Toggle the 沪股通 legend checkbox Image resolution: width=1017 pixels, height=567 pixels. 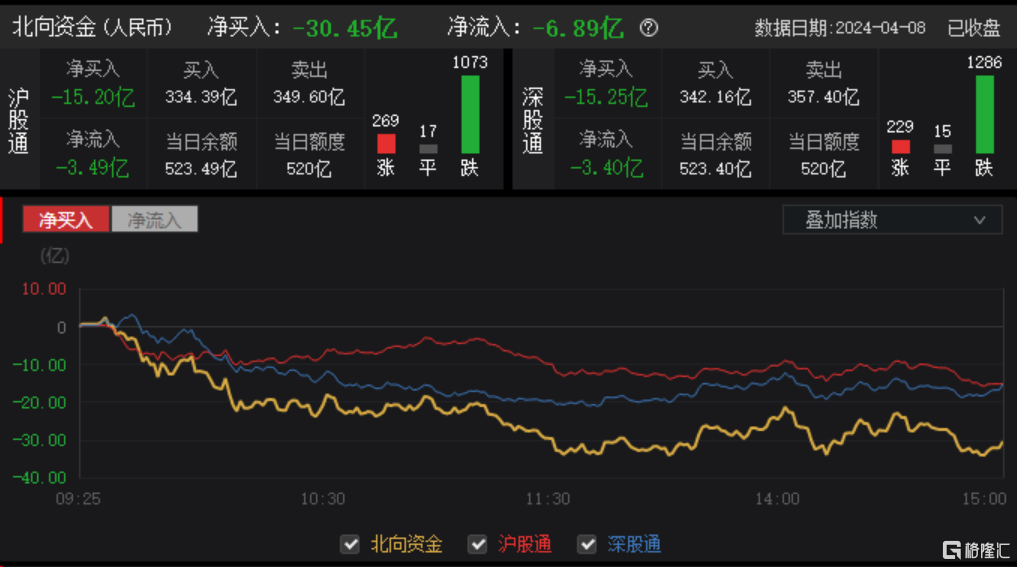tap(478, 544)
